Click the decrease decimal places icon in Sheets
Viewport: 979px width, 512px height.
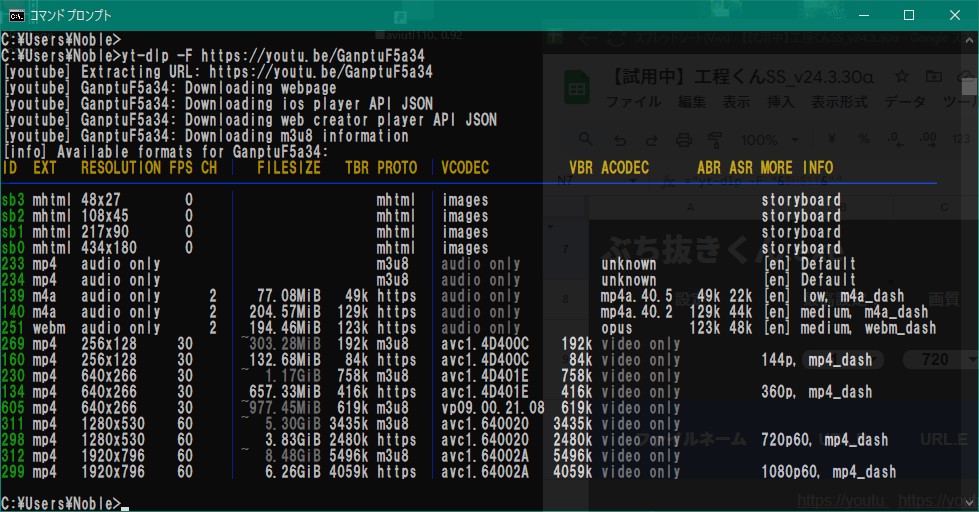895,139
